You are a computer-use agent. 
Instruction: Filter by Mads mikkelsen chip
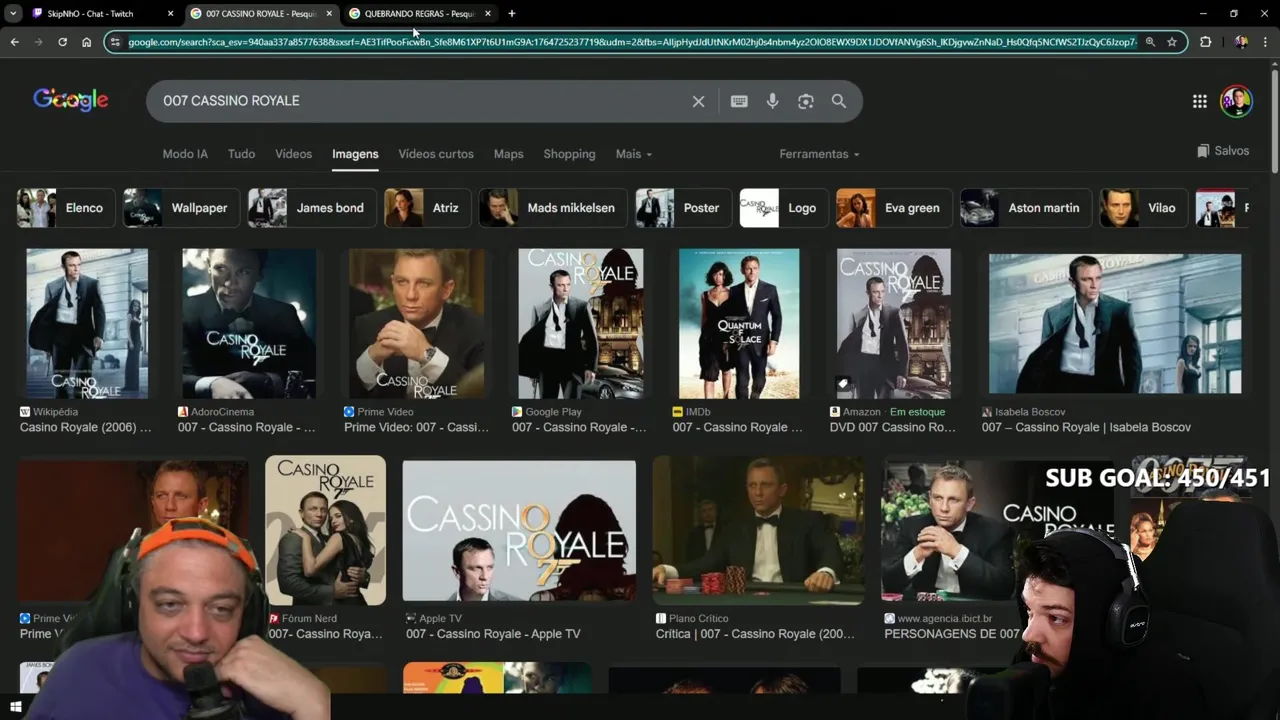553,208
